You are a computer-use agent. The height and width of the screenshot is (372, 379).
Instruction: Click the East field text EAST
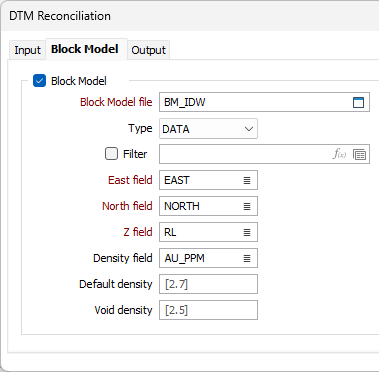tap(177, 180)
